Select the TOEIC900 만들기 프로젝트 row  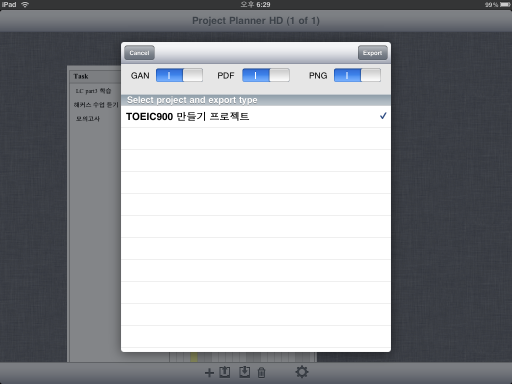pos(256,117)
